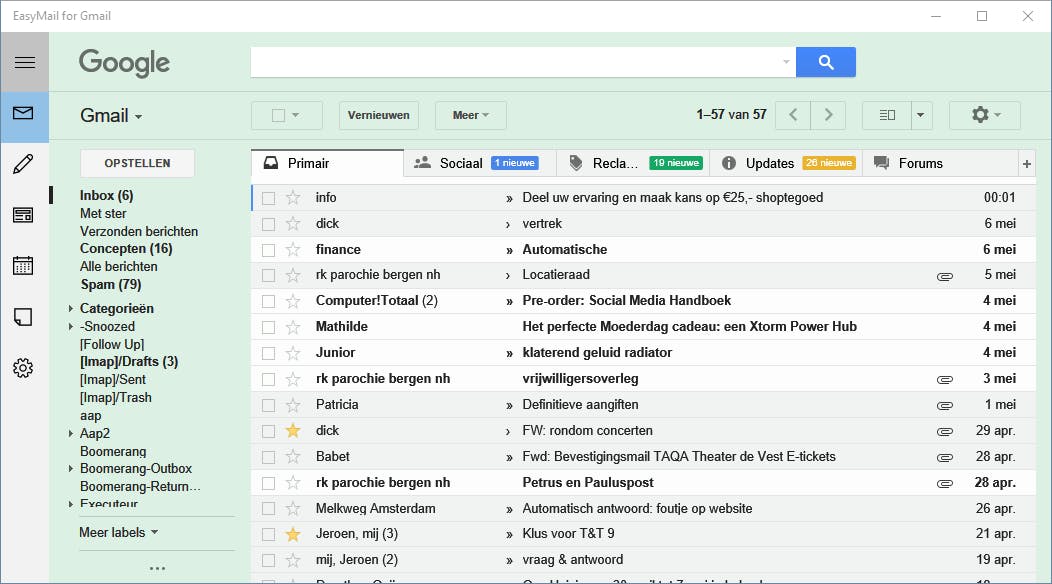Viewport: 1052px width, 584px height.
Task: Open the calendar sidebar icon
Action: (x=24, y=266)
